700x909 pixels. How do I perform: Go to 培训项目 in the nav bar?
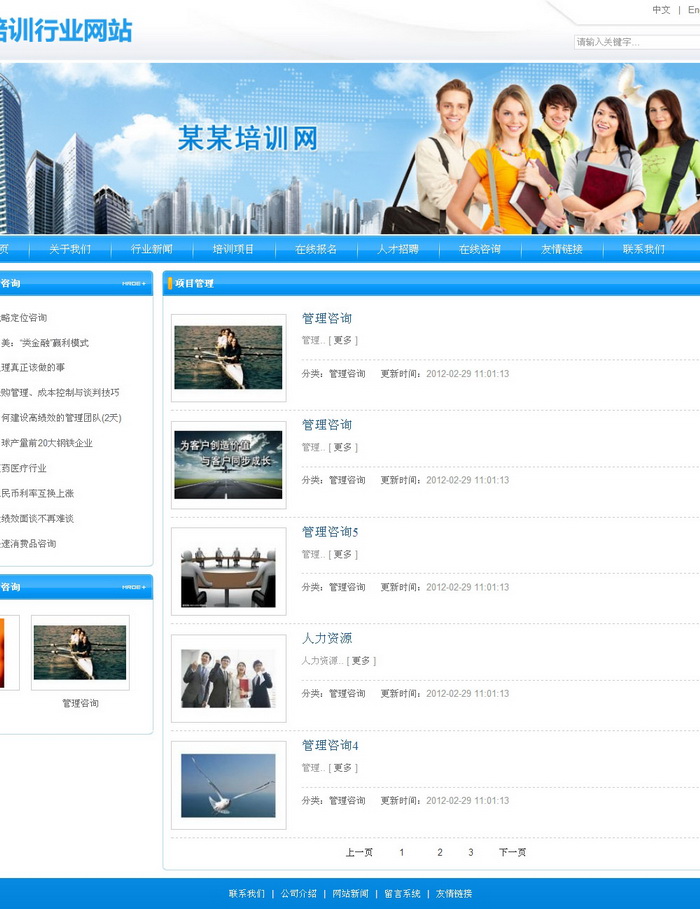click(x=233, y=249)
